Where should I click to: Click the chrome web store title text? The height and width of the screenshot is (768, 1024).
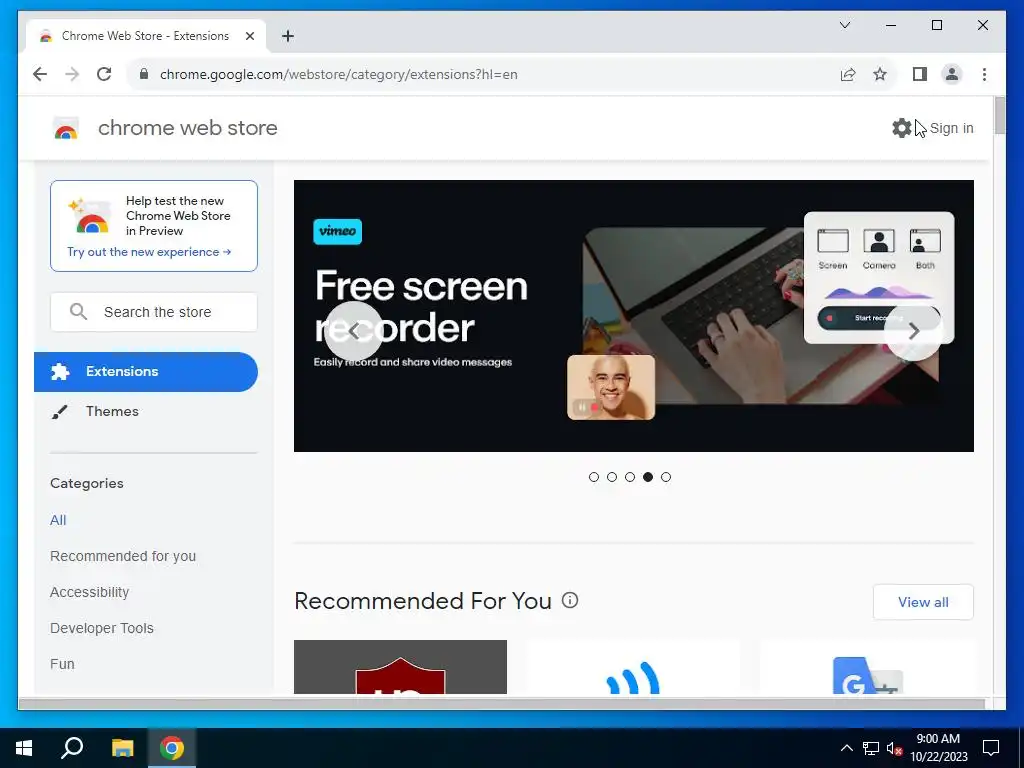coord(187,128)
